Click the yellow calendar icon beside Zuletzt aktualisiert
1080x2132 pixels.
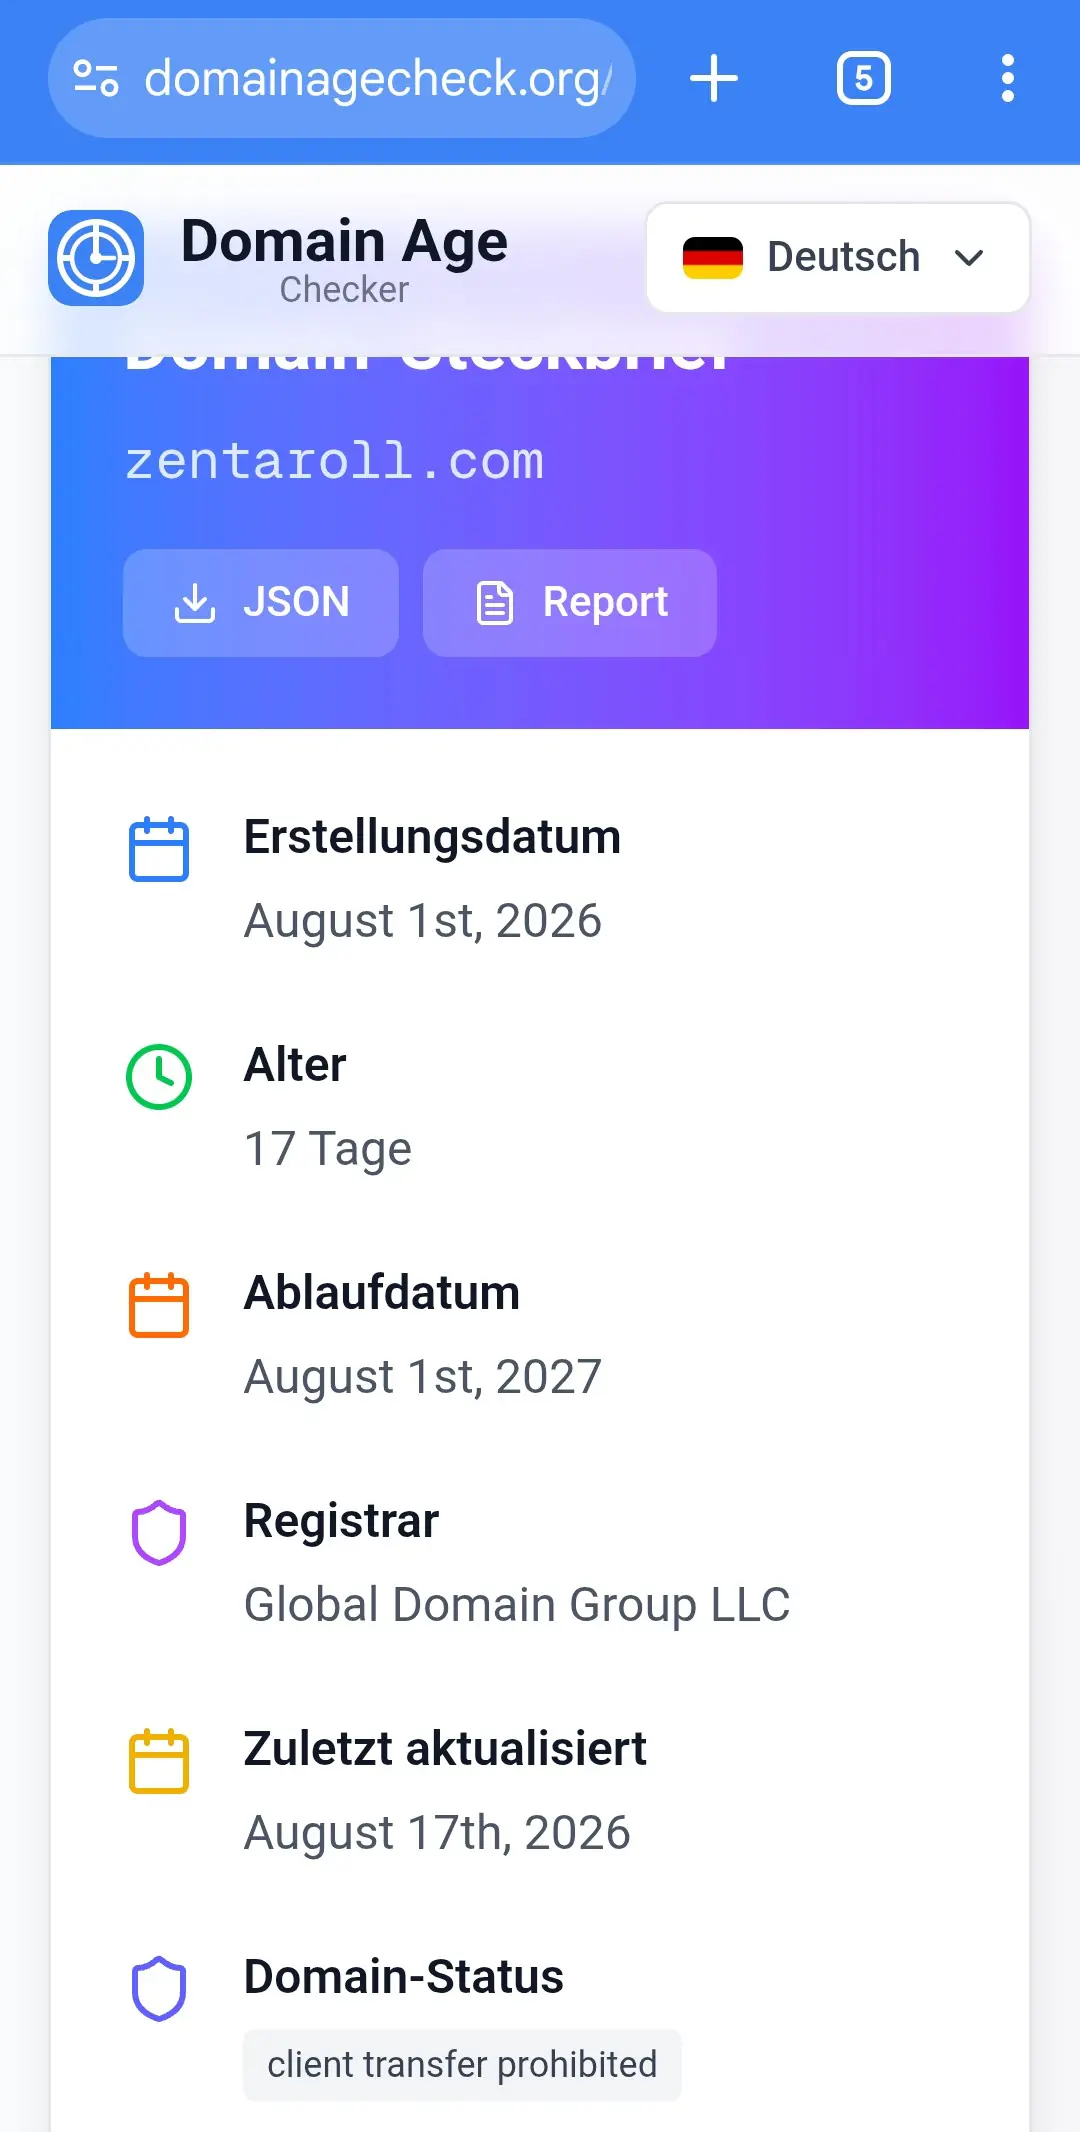click(x=159, y=1761)
